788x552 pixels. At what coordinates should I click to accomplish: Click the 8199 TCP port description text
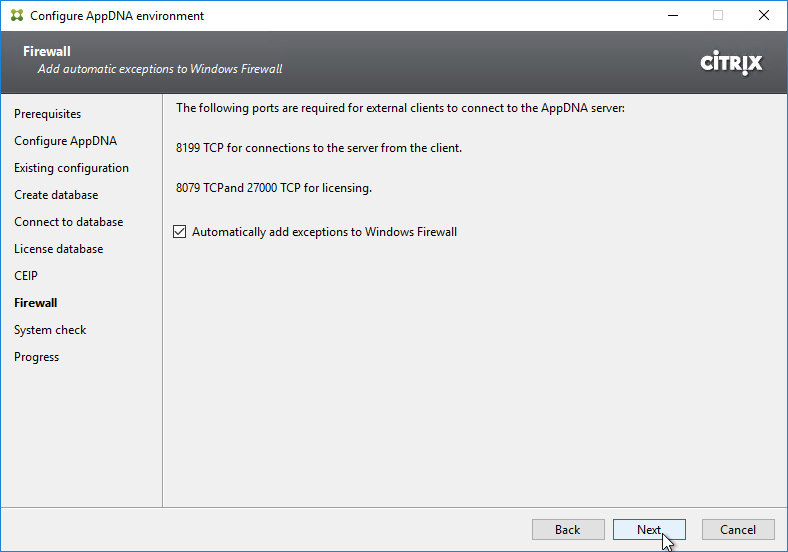(319, 148)
